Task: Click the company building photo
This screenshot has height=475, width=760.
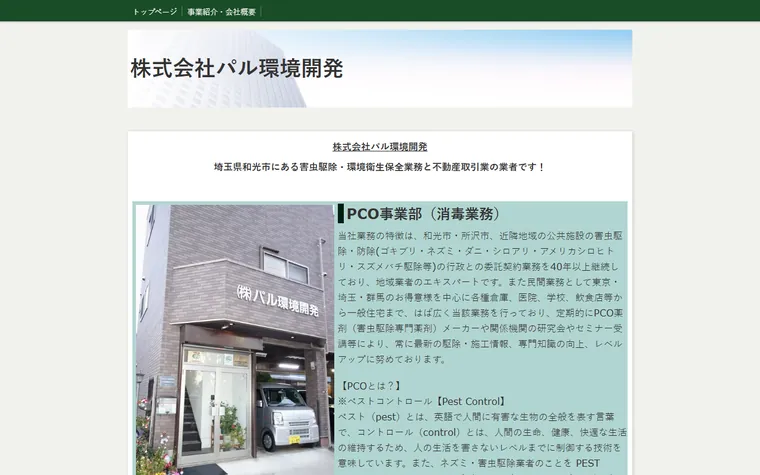Action: (x=235, y=339)
